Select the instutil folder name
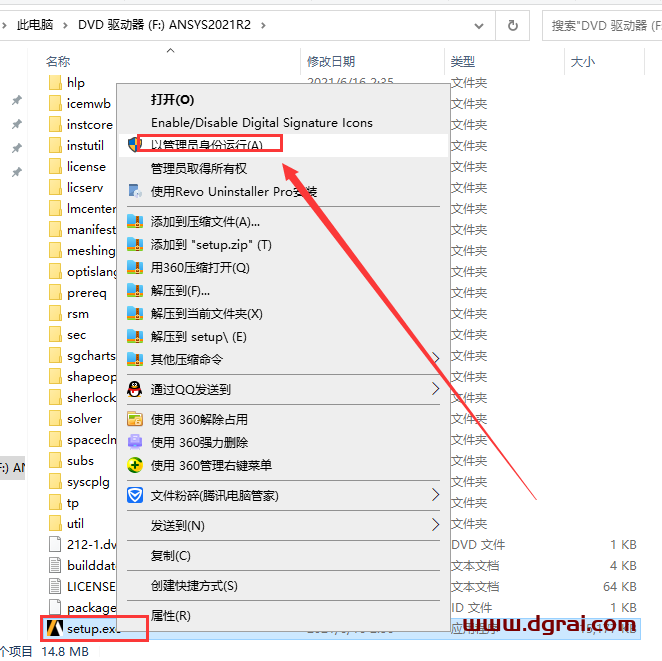 coord(85,146)
